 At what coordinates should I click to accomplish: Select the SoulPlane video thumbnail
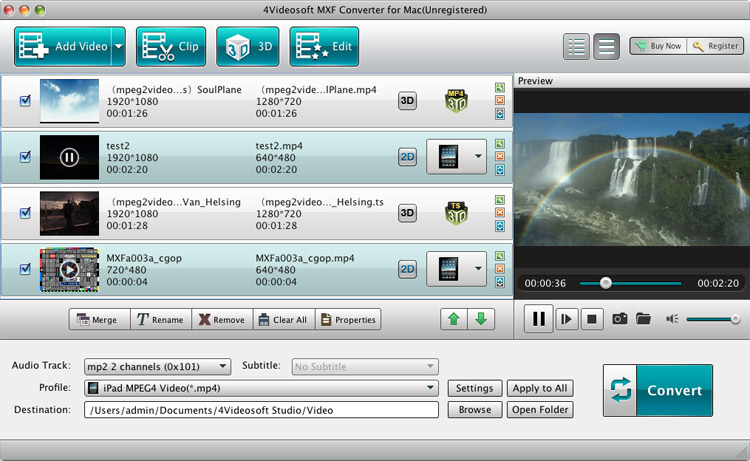tap(69, 101)
